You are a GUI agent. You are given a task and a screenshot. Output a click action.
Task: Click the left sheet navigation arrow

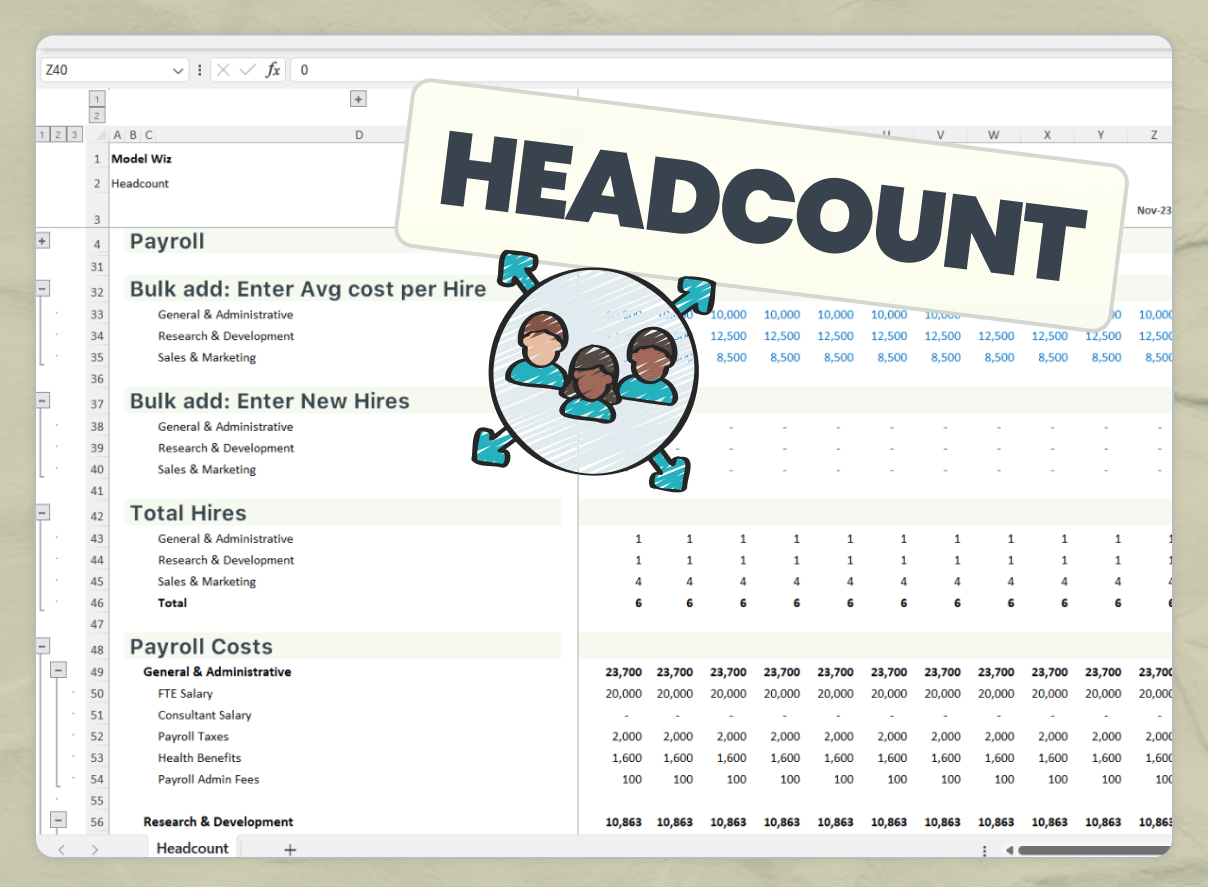(61, 848)
